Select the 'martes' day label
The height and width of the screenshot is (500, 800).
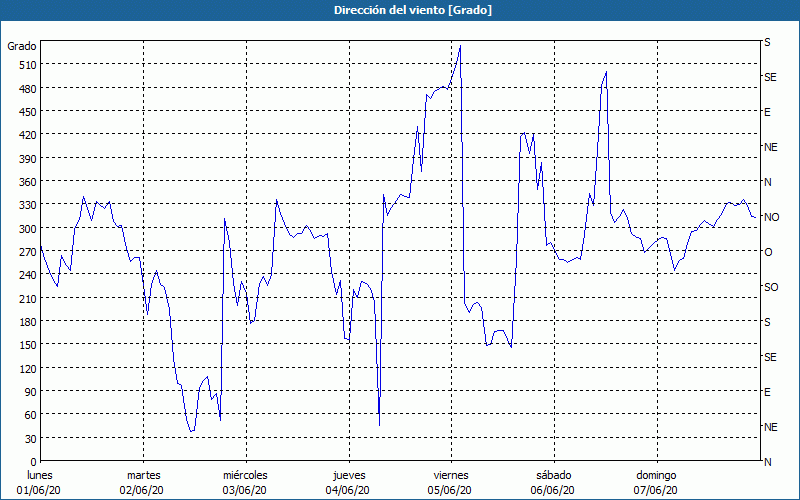(144, 476)
